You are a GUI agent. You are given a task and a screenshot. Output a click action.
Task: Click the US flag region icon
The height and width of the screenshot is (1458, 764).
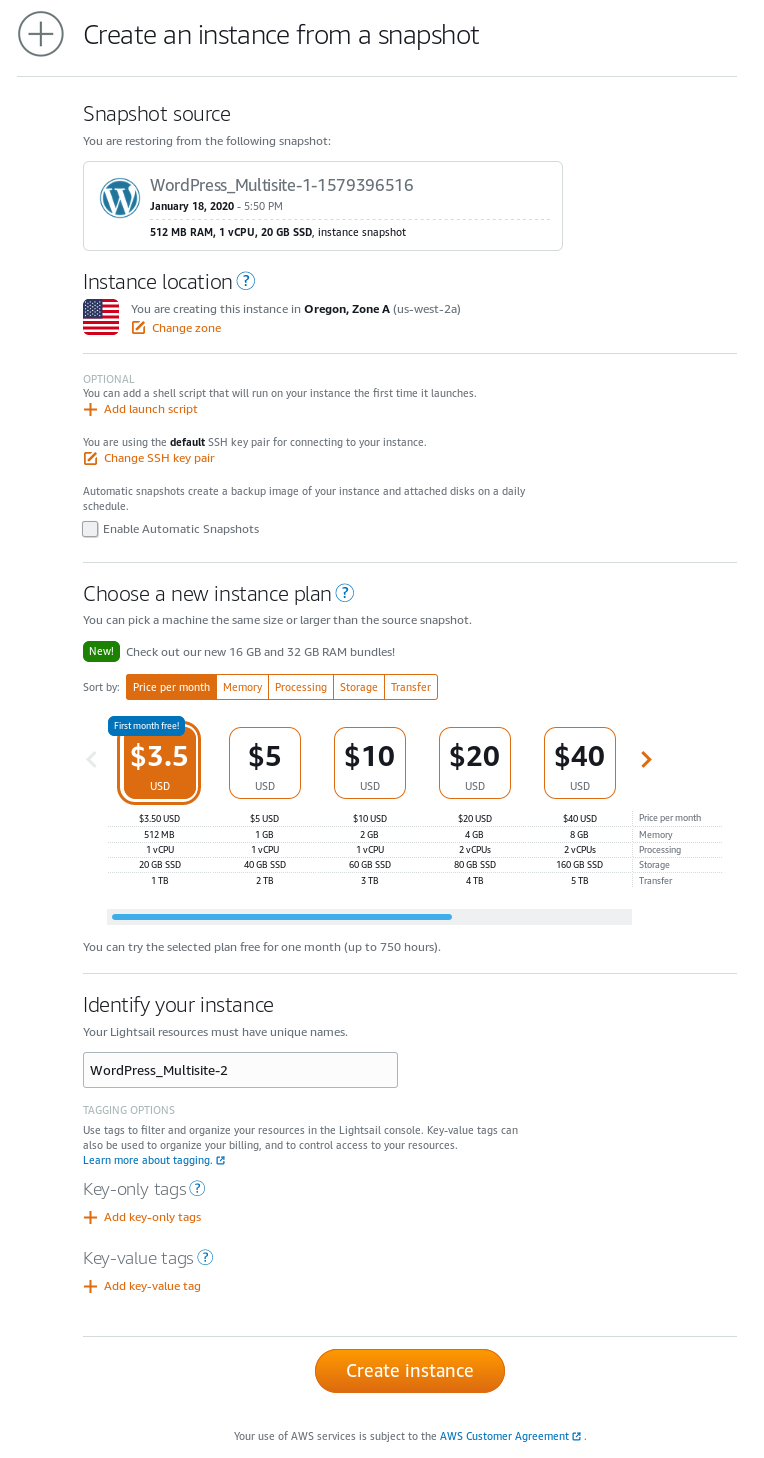[x=101, y=316]
